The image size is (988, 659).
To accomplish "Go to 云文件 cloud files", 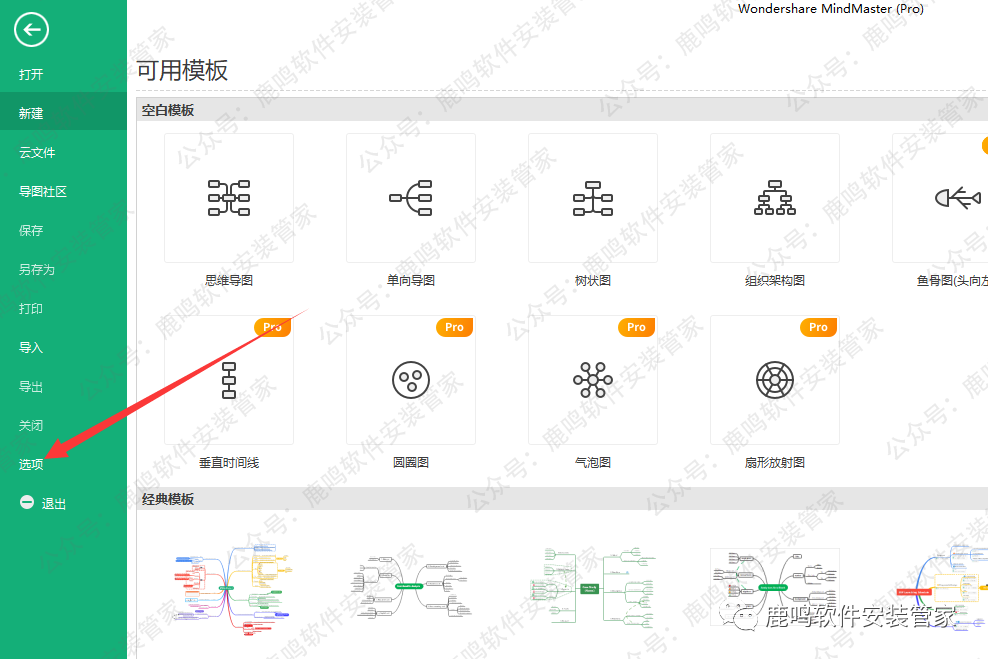I will point(37,153).
